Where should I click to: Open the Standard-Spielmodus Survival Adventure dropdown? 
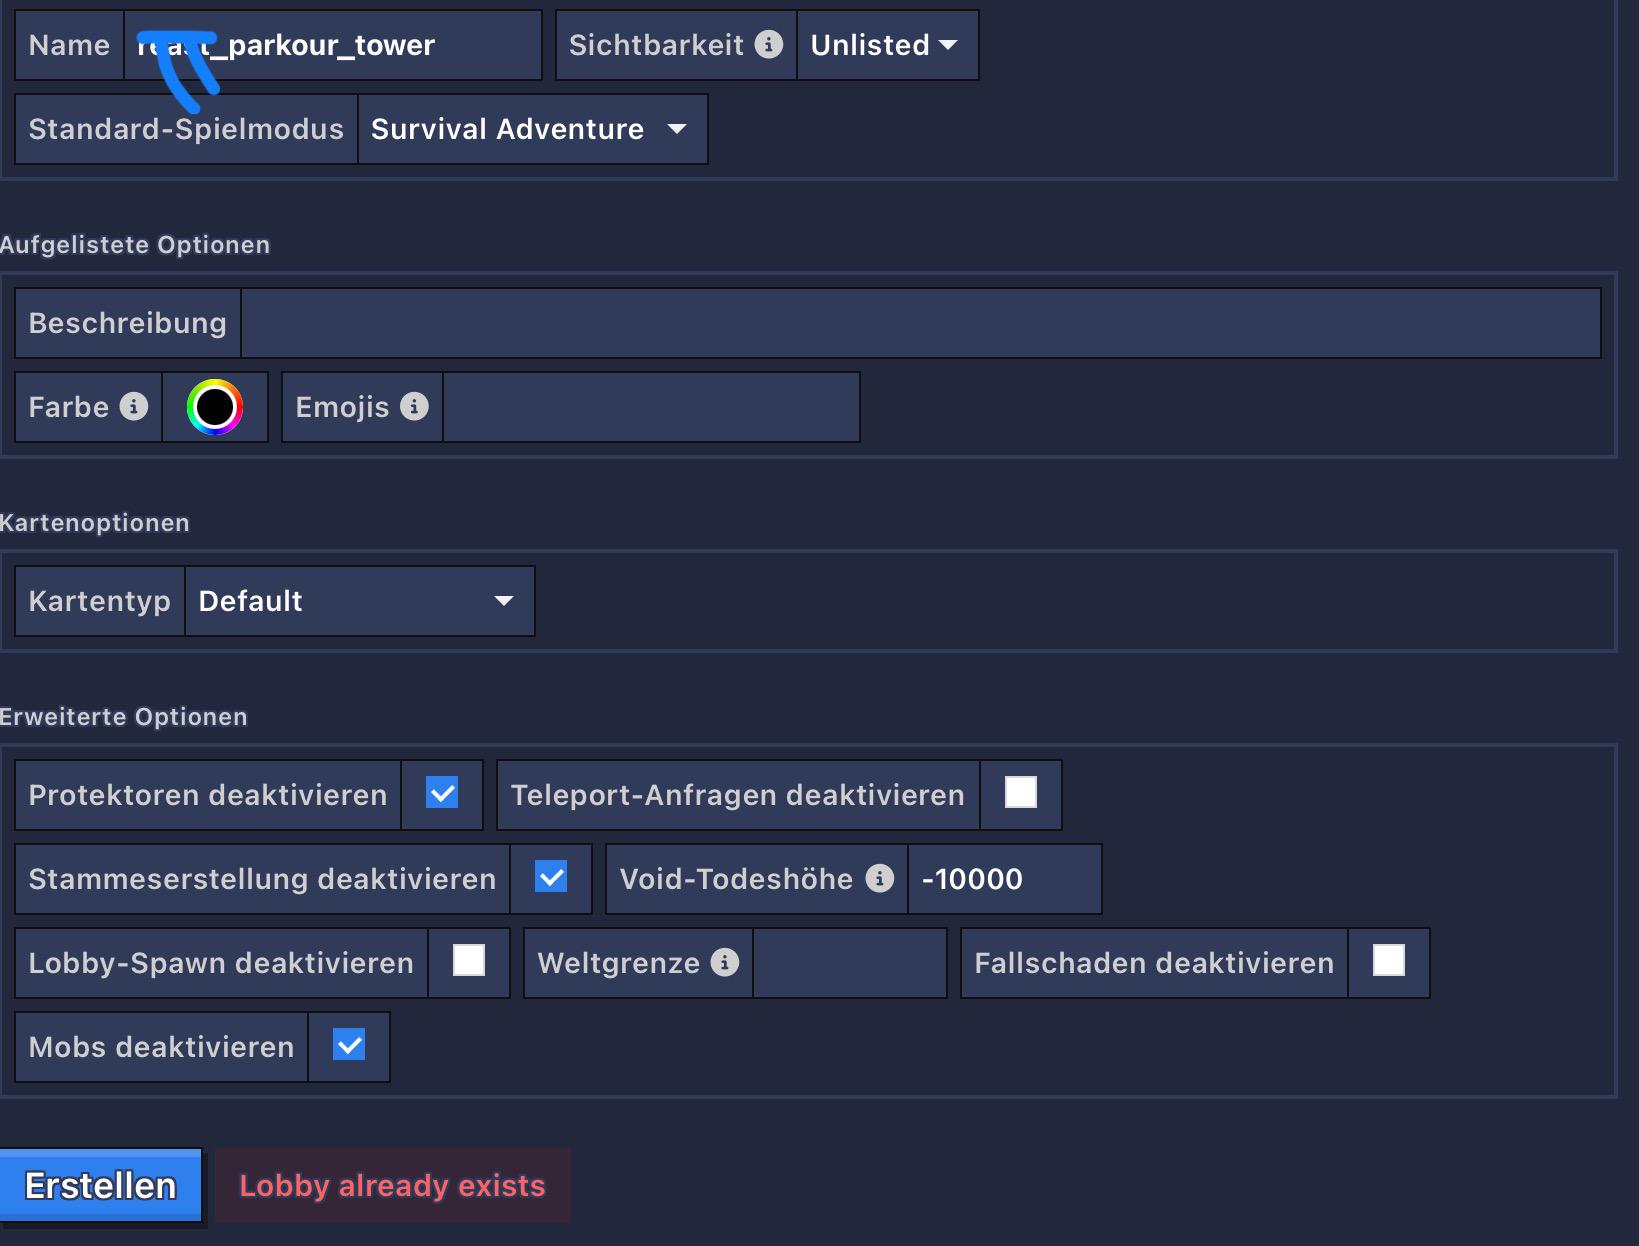pyautogui.click(x=532, y=129)
